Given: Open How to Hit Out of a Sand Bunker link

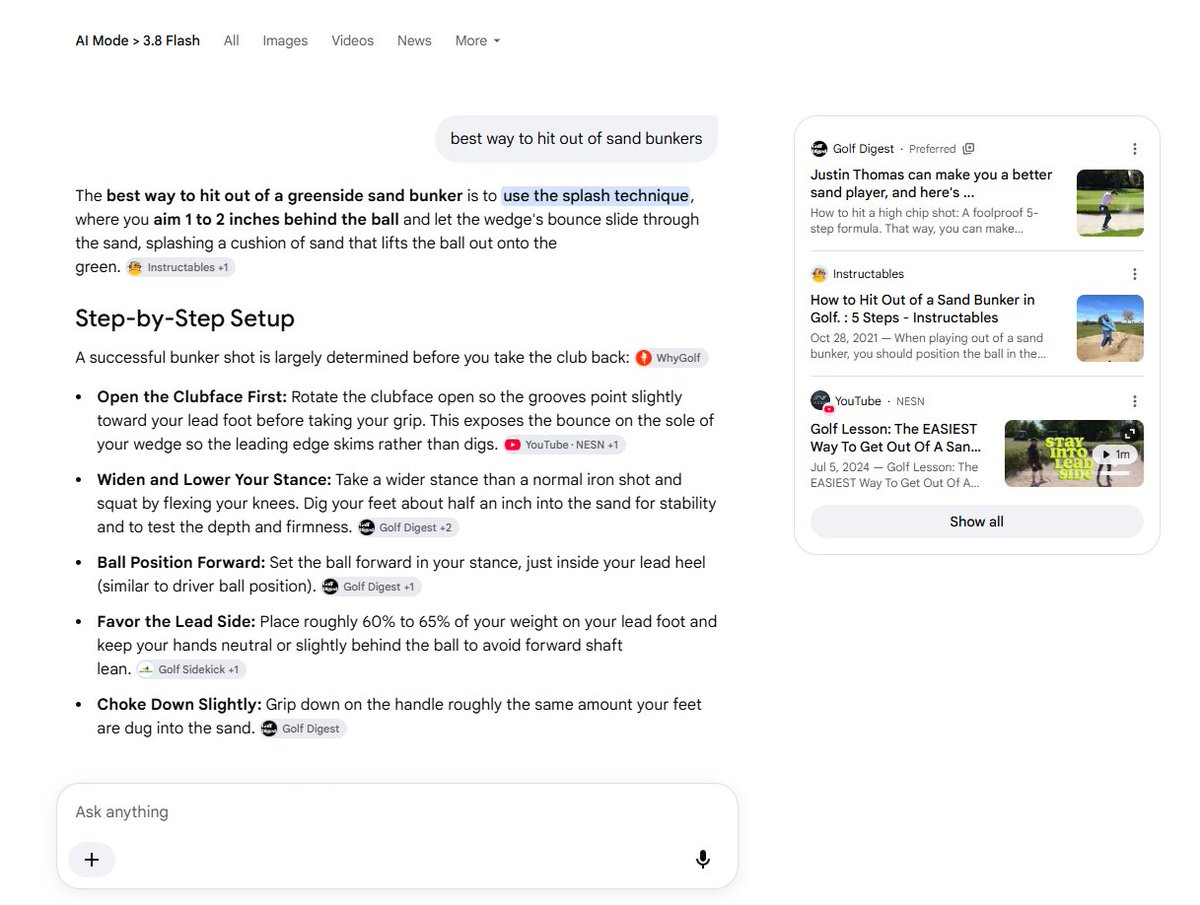Looking at the screenshot, I should tap(922, 308).
